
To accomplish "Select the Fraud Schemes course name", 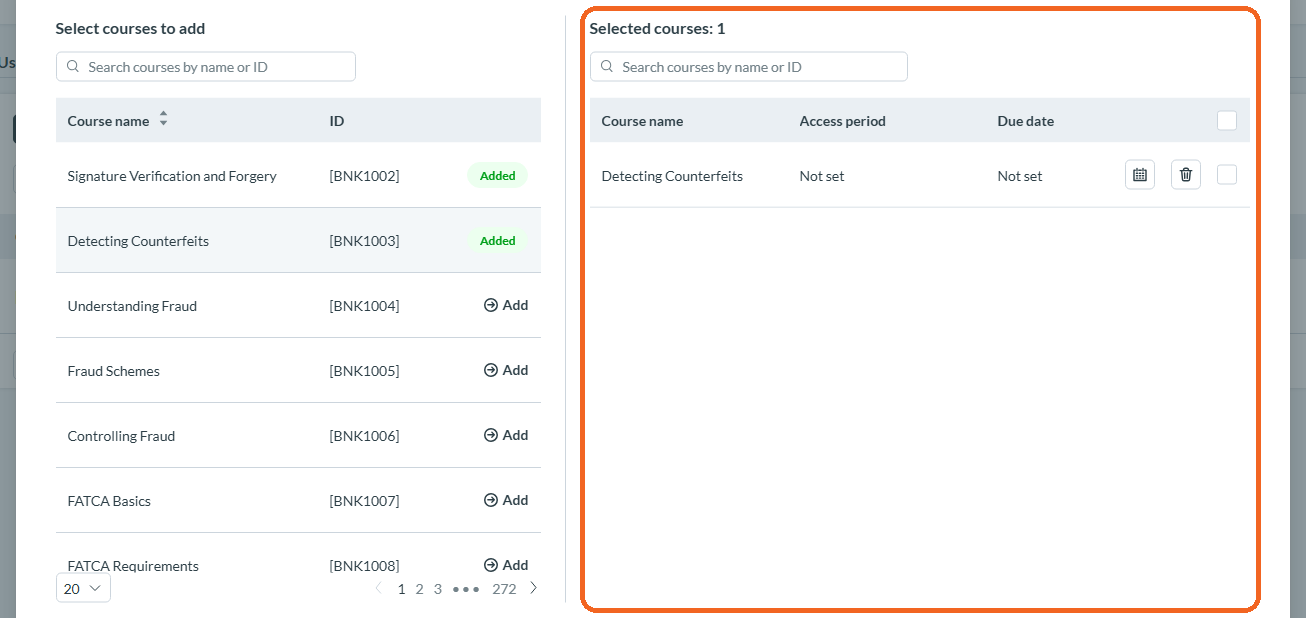I will point(113,371).
